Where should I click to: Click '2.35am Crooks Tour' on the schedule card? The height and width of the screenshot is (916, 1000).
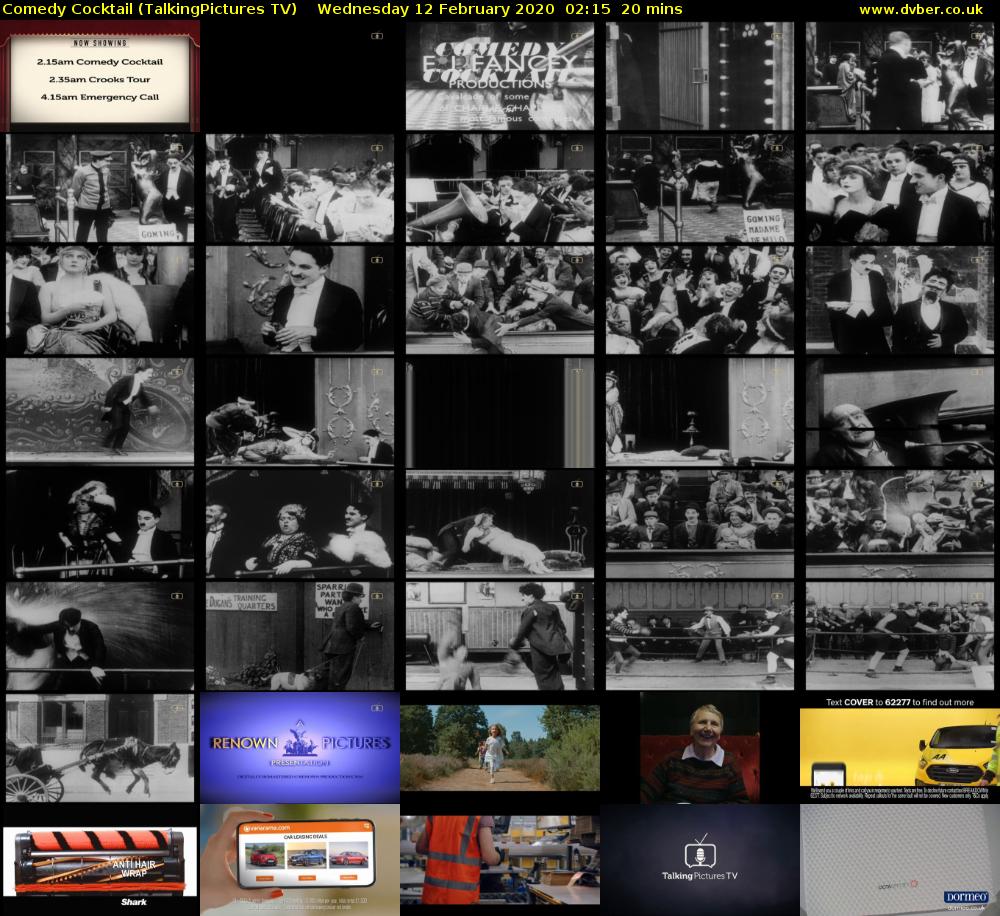[x=99, y=80]
